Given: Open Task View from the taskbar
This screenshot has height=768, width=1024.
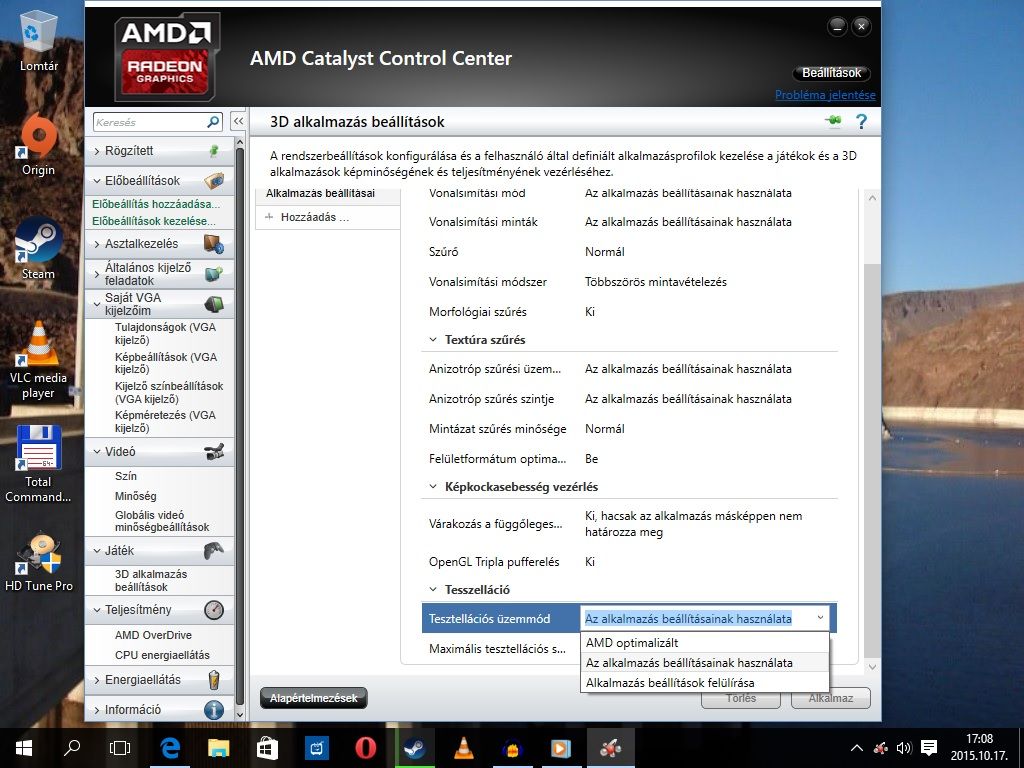Looking at the screenshot, I should 120,748.
